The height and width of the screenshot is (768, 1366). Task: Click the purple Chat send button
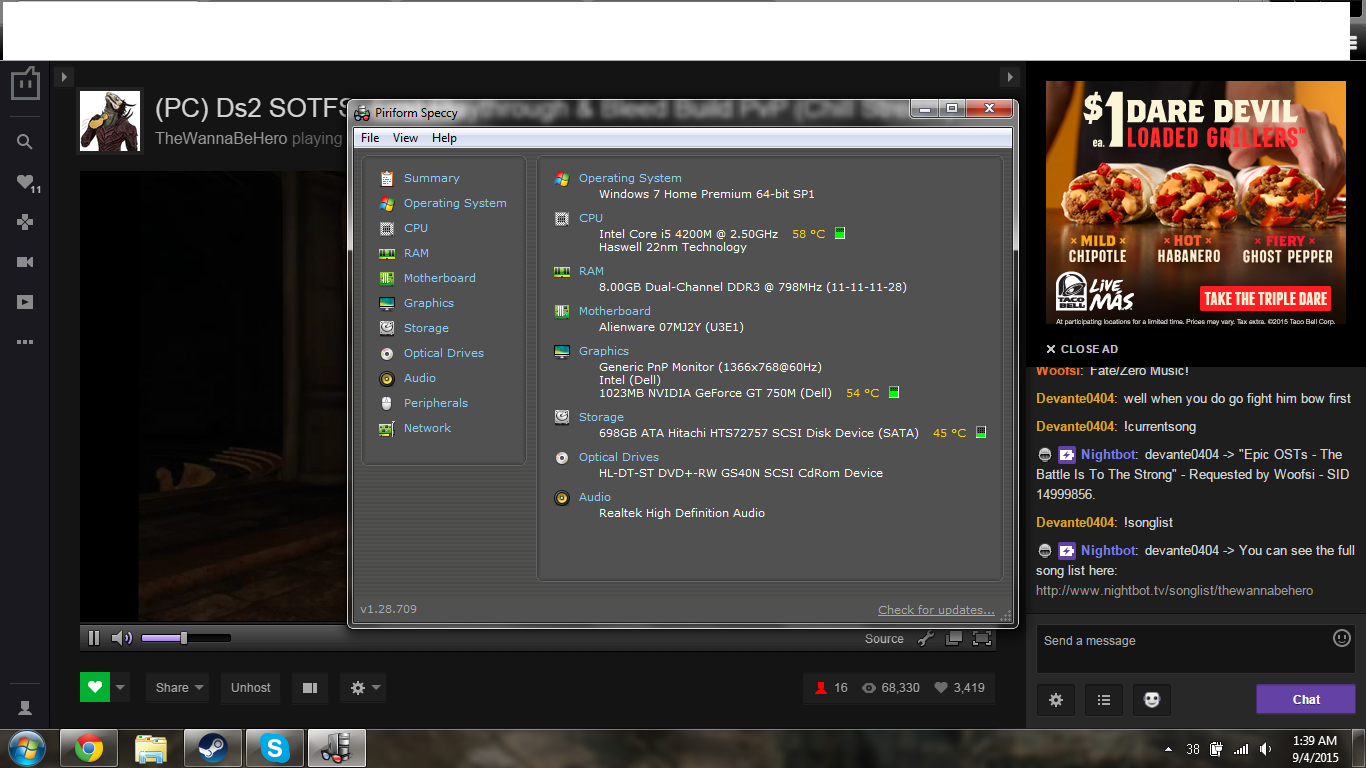coord(1306,699)
